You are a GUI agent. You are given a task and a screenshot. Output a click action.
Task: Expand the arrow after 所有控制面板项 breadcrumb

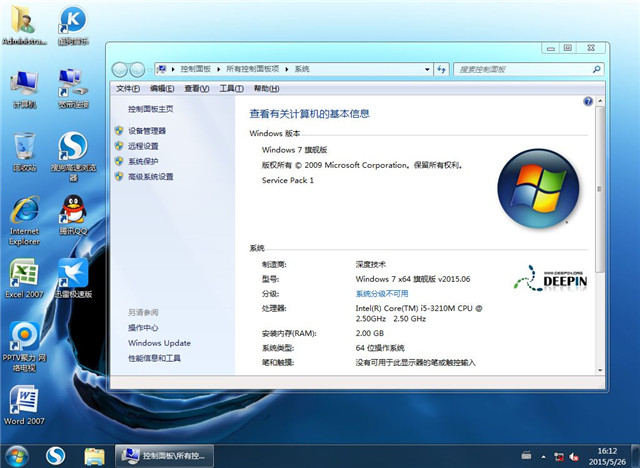(x=287, y=69)
